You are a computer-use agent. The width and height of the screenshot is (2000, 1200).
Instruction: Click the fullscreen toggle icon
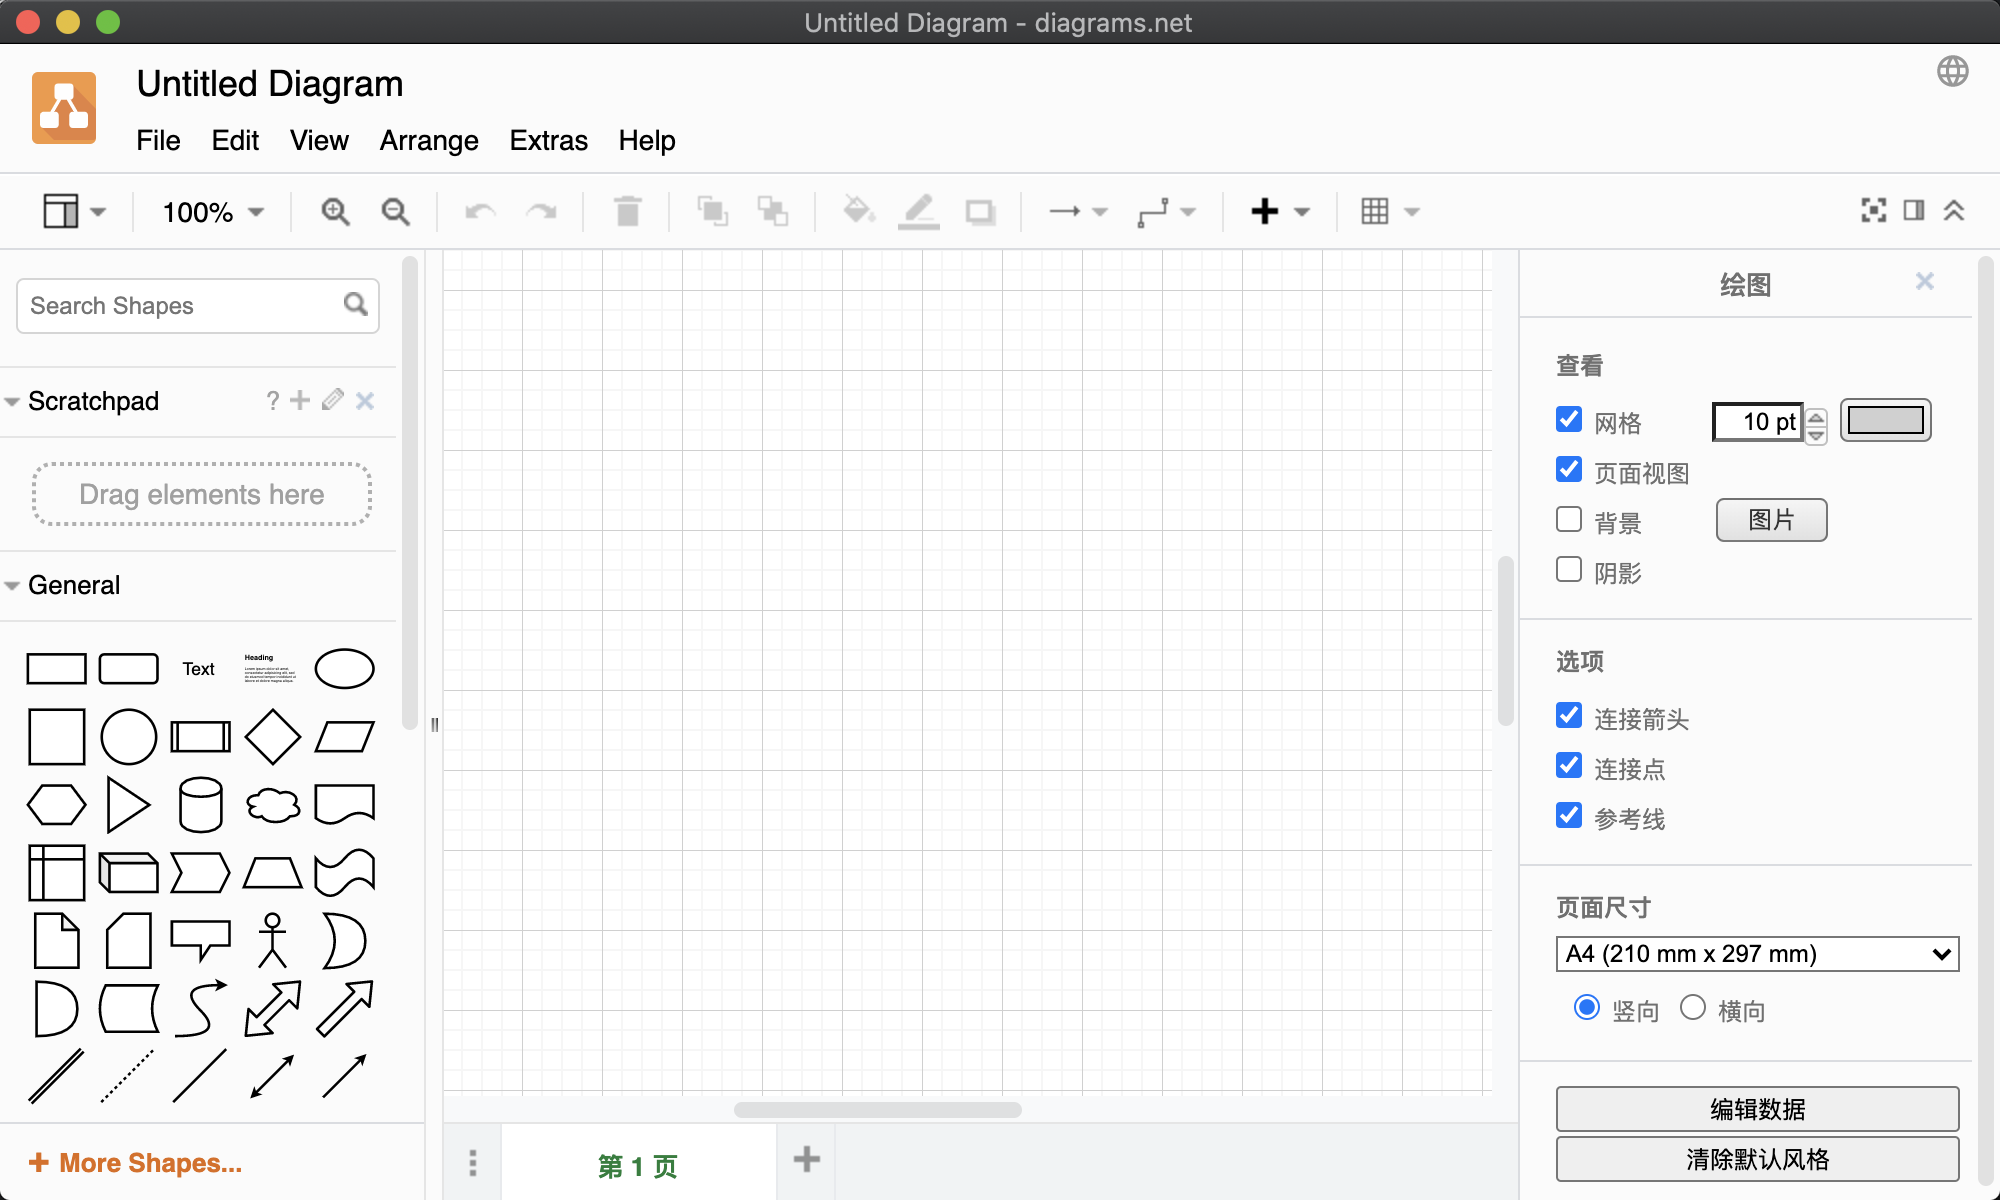click(1873, 210)
